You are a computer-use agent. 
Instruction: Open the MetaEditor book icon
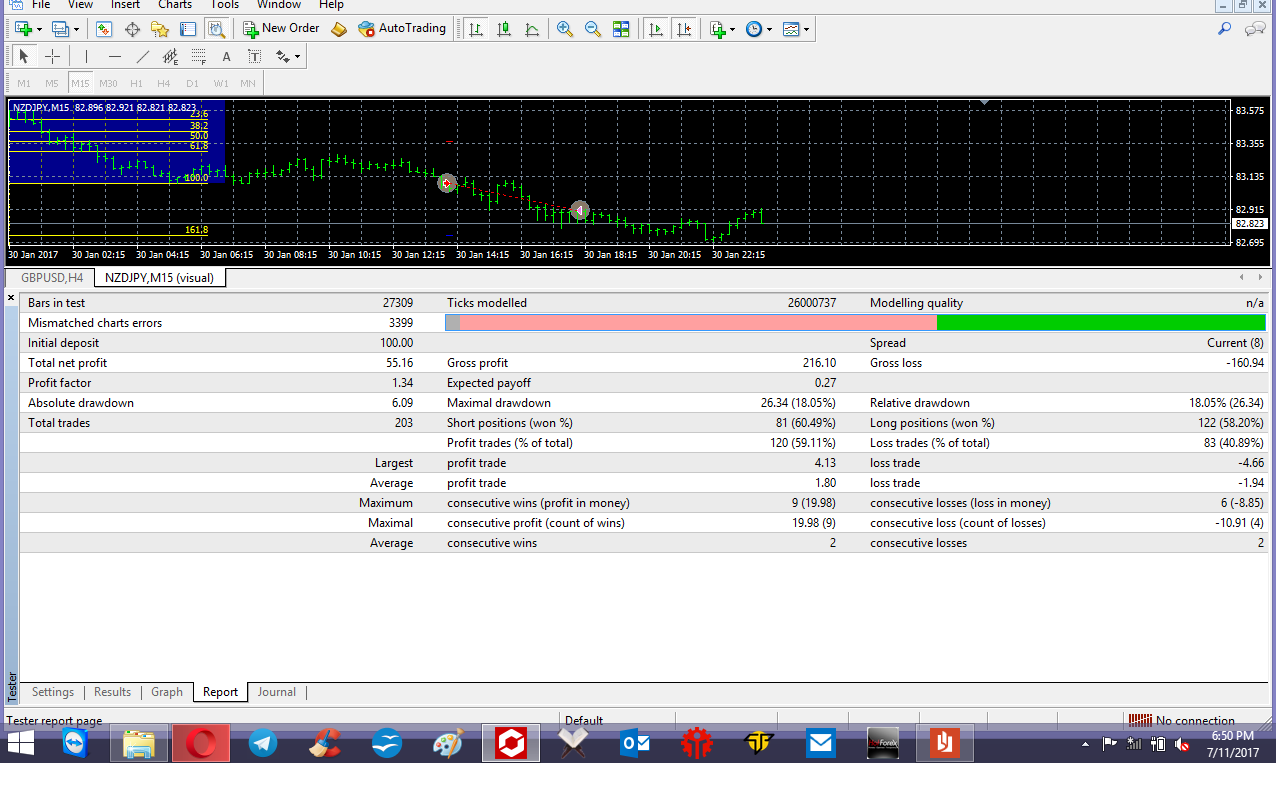pos(339,29)
